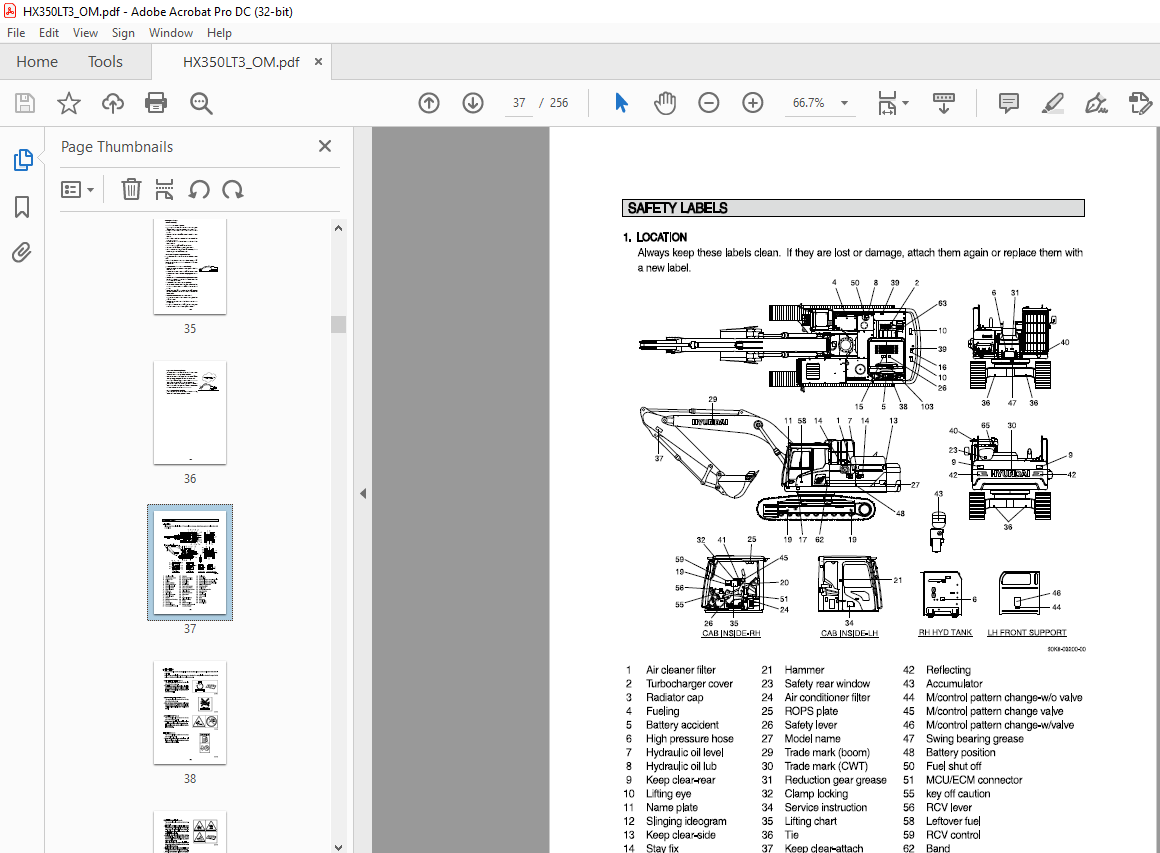The image size is (1160, 853).
Task: Open the Window menu
Action: pos(171,33)
